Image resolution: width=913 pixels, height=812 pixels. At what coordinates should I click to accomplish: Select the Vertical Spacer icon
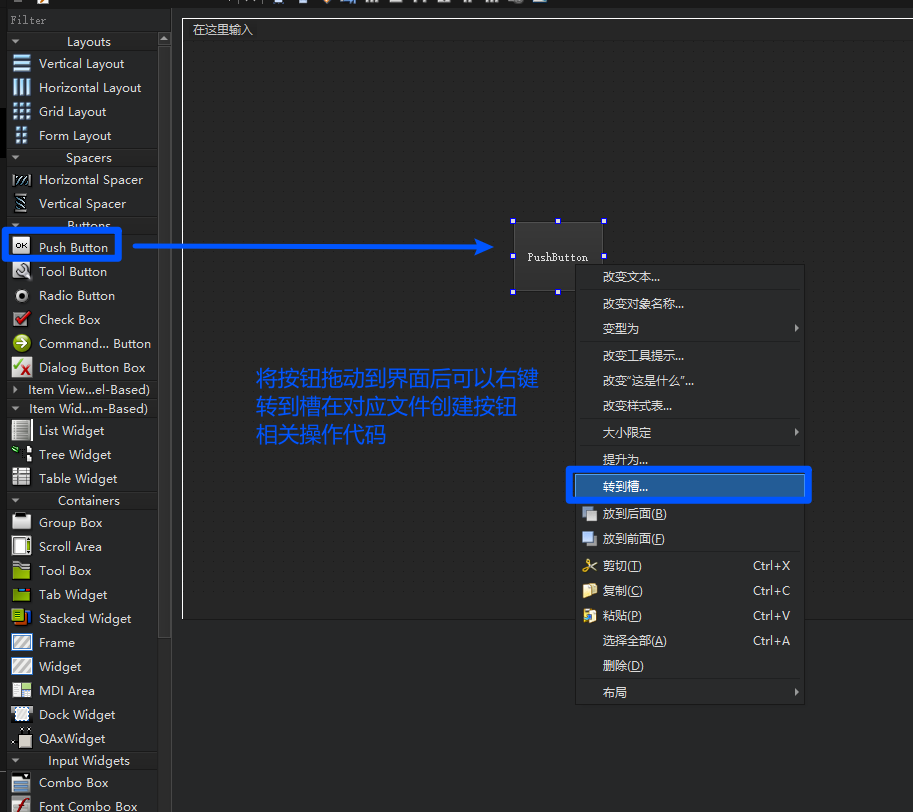[x=22, y=203]
